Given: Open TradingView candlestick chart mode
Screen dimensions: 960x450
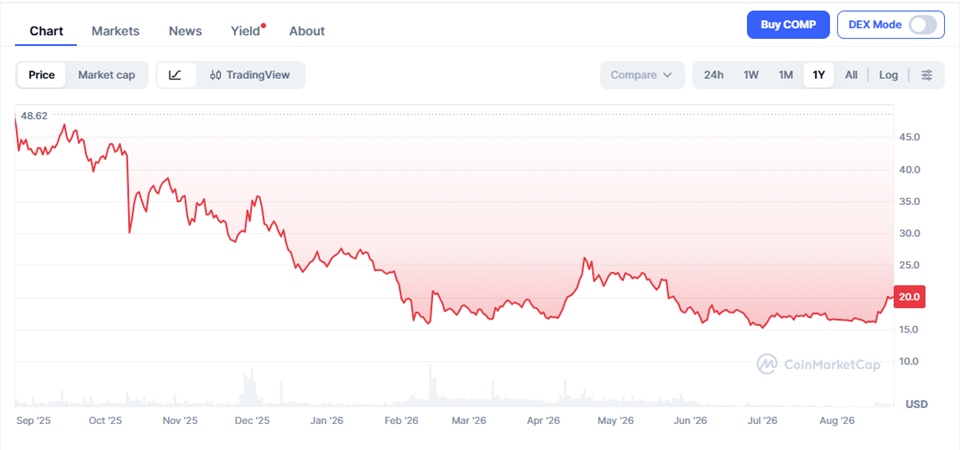Looking at the screenshot, I should click(250, 75).
